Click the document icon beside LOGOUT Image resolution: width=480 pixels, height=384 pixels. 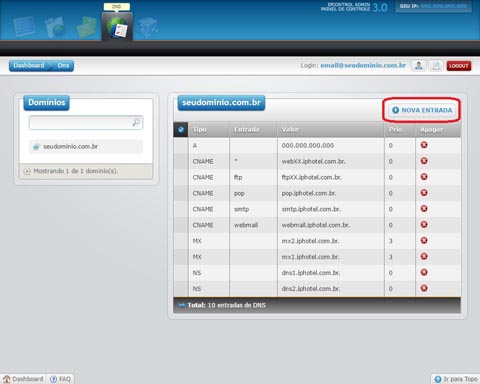[x=436, y=66]
